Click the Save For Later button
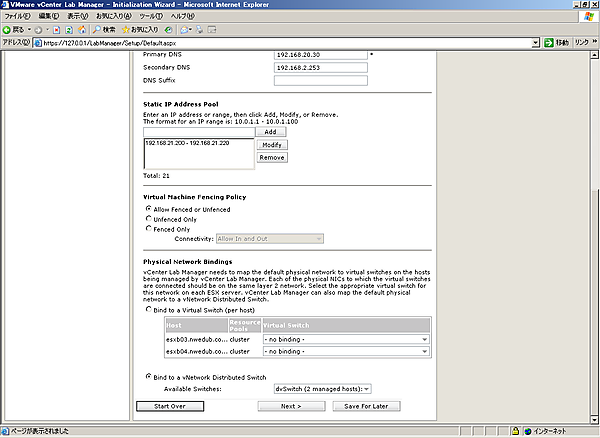The width and height of the screenshot is (600, 438). click(x=365, y=407)
